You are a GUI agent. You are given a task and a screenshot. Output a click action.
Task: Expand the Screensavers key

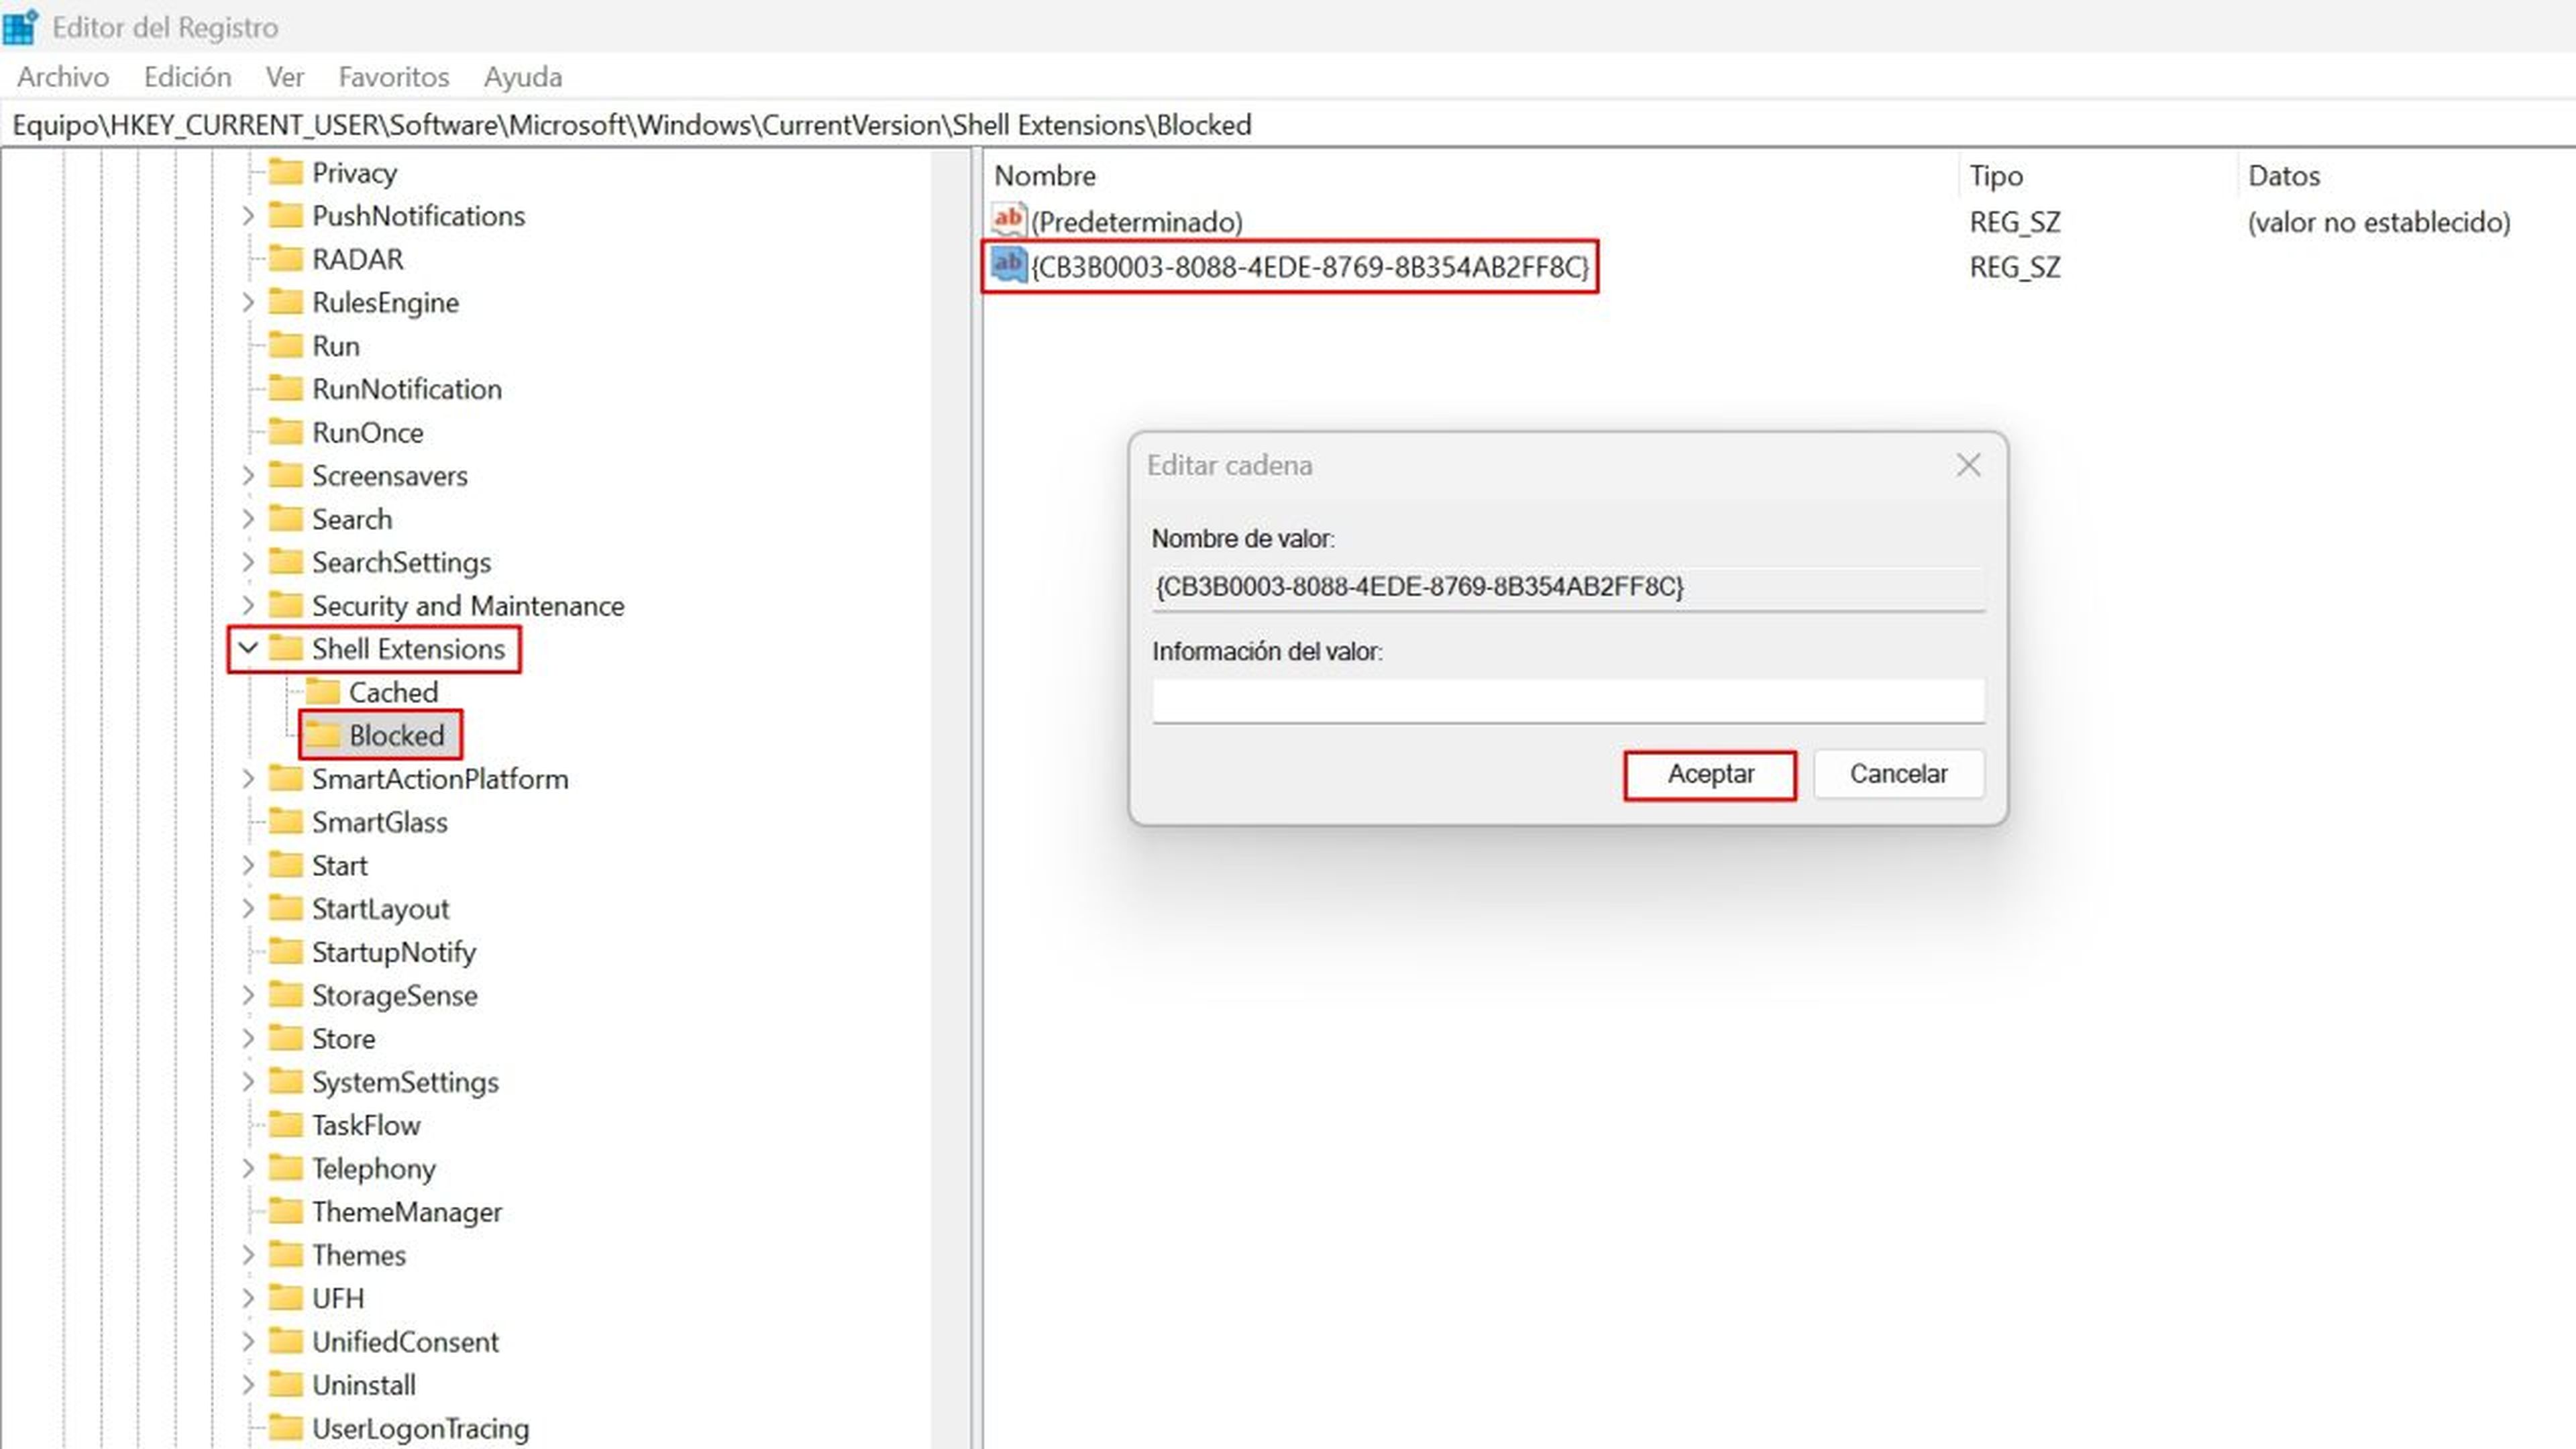click(248, 476)
